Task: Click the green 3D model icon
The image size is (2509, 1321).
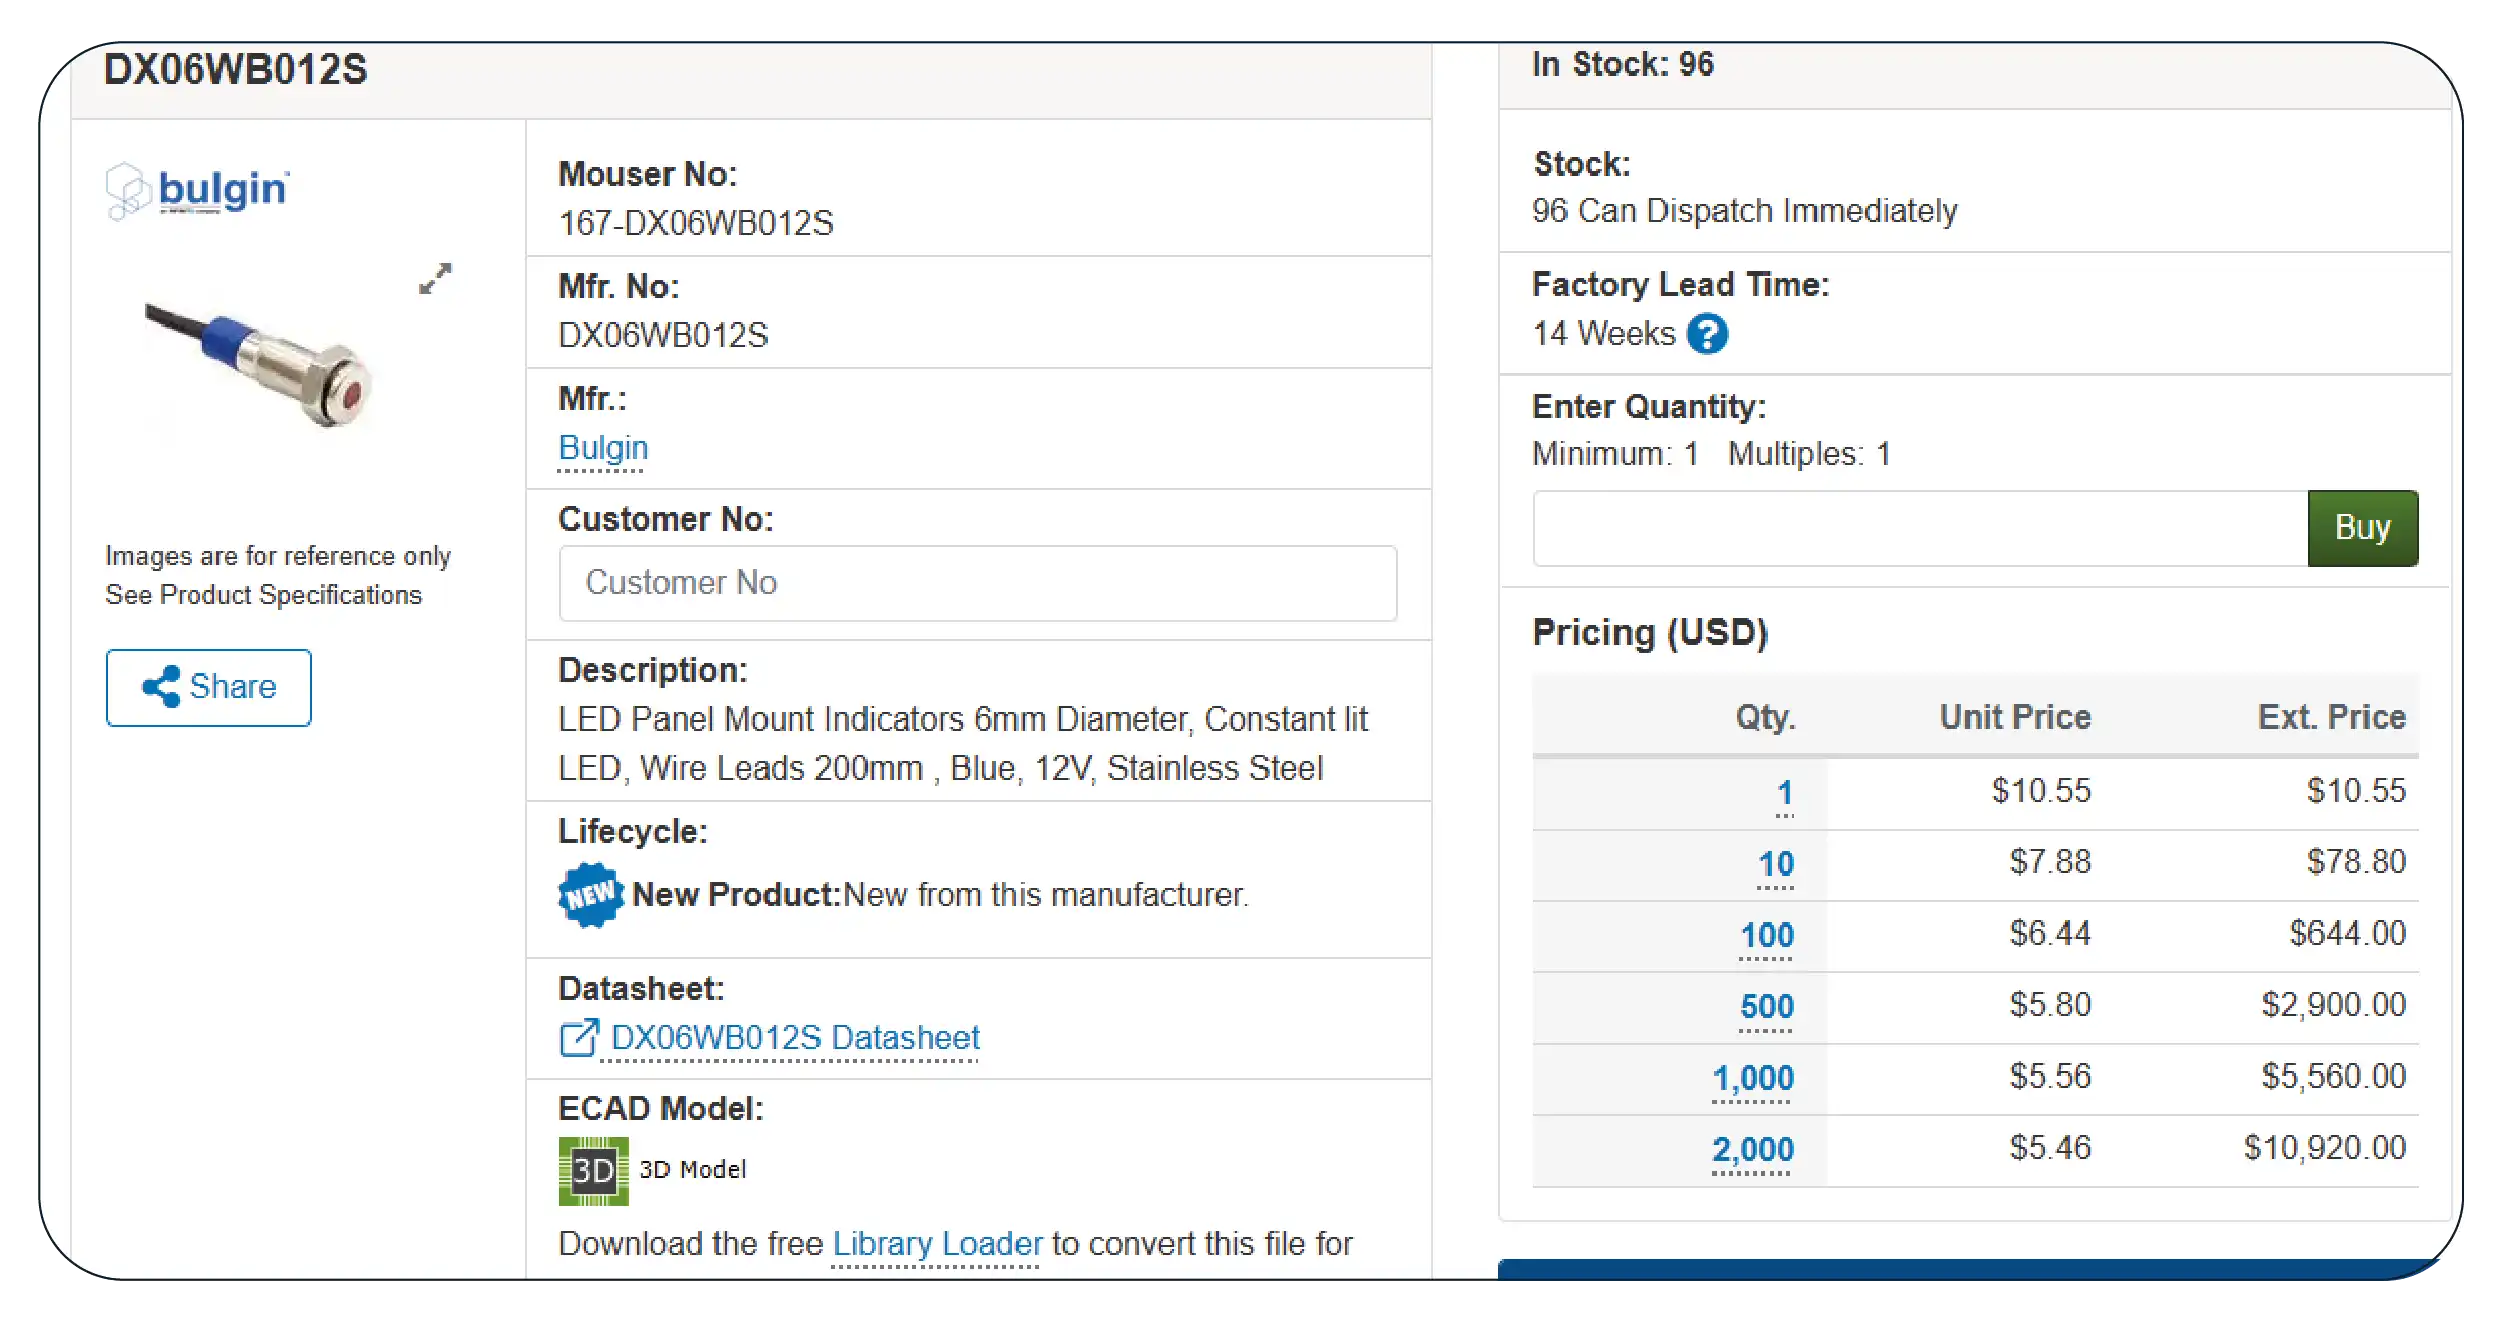Action: click(593, 1170)
